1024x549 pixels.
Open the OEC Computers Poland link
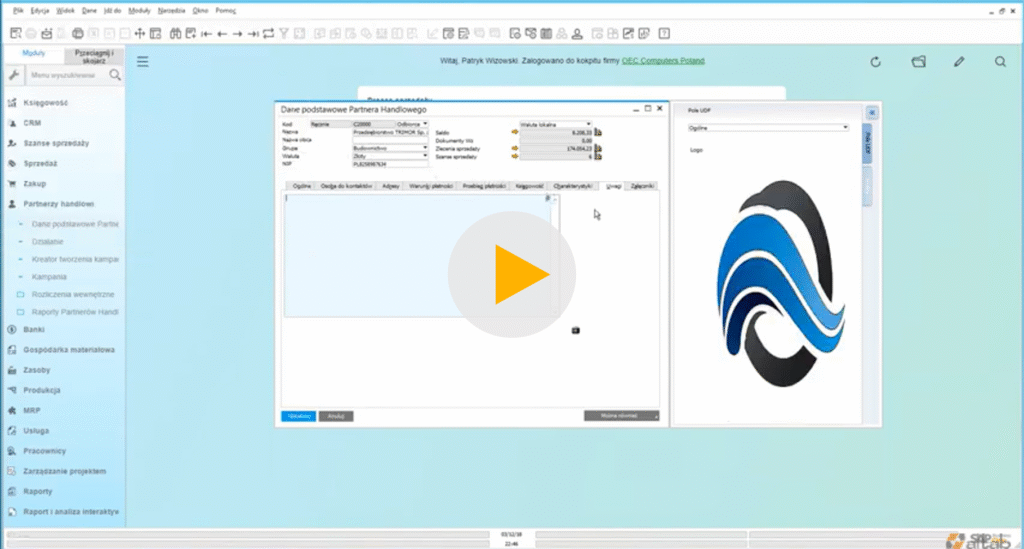(663, 61)
